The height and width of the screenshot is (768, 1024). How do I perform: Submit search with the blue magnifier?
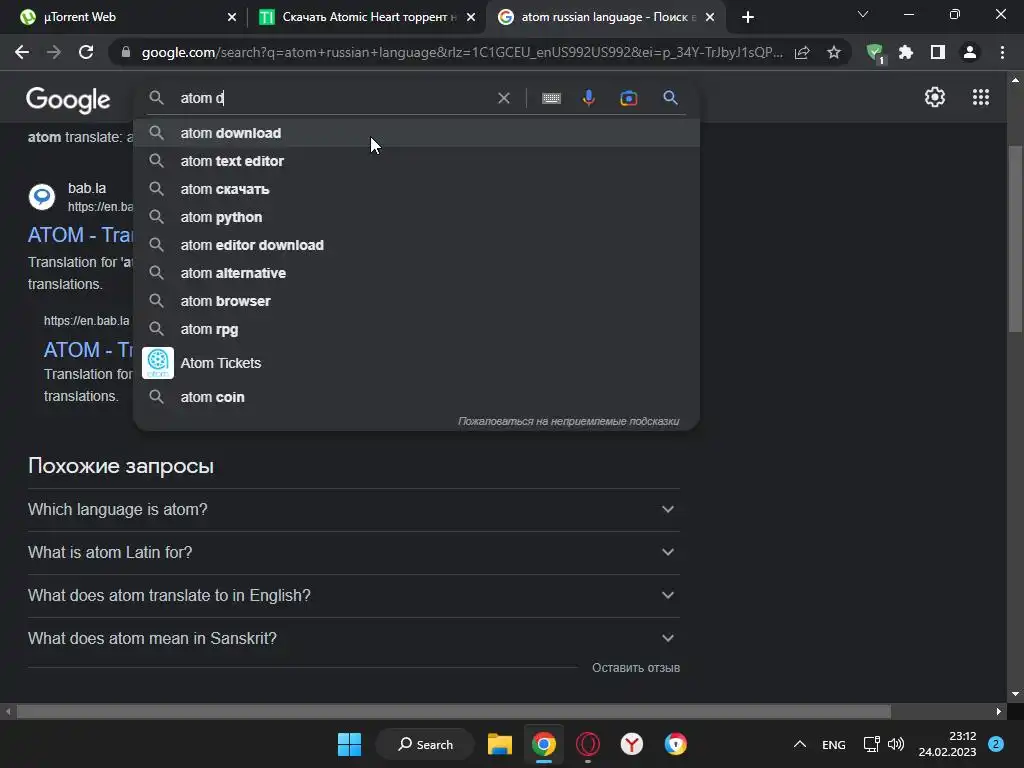[x=670, y=98]
